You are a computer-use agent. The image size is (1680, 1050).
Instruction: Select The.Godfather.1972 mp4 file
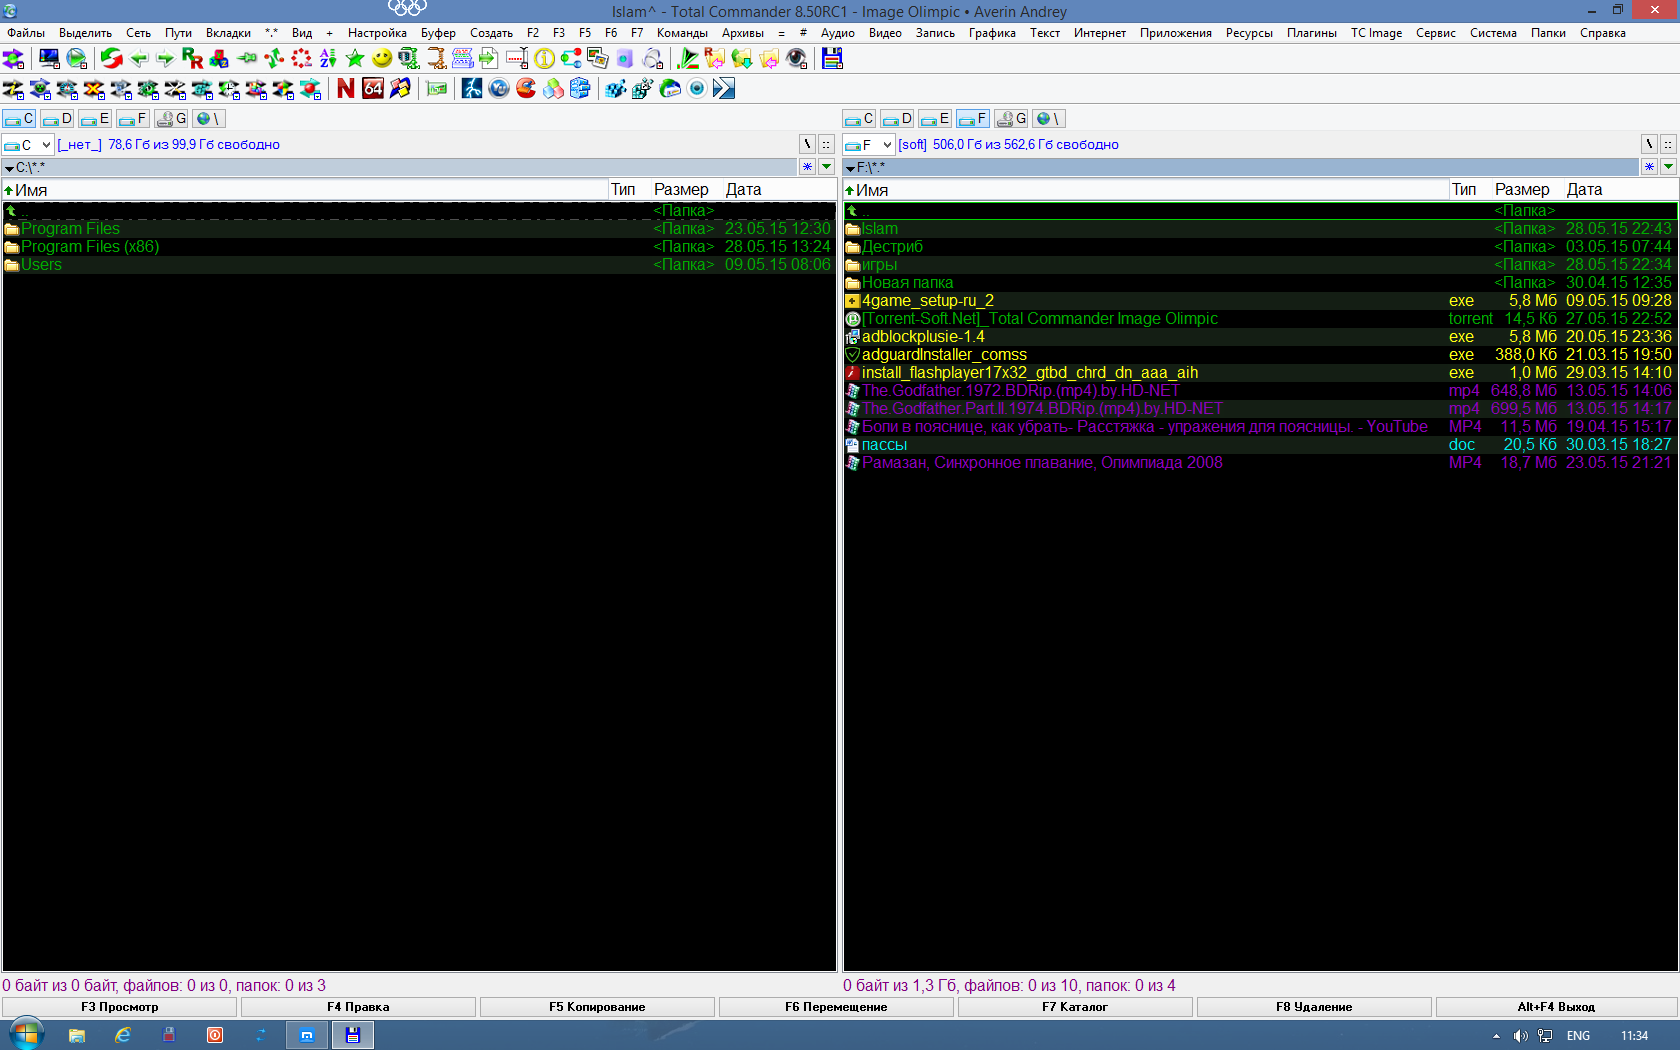1260,391
